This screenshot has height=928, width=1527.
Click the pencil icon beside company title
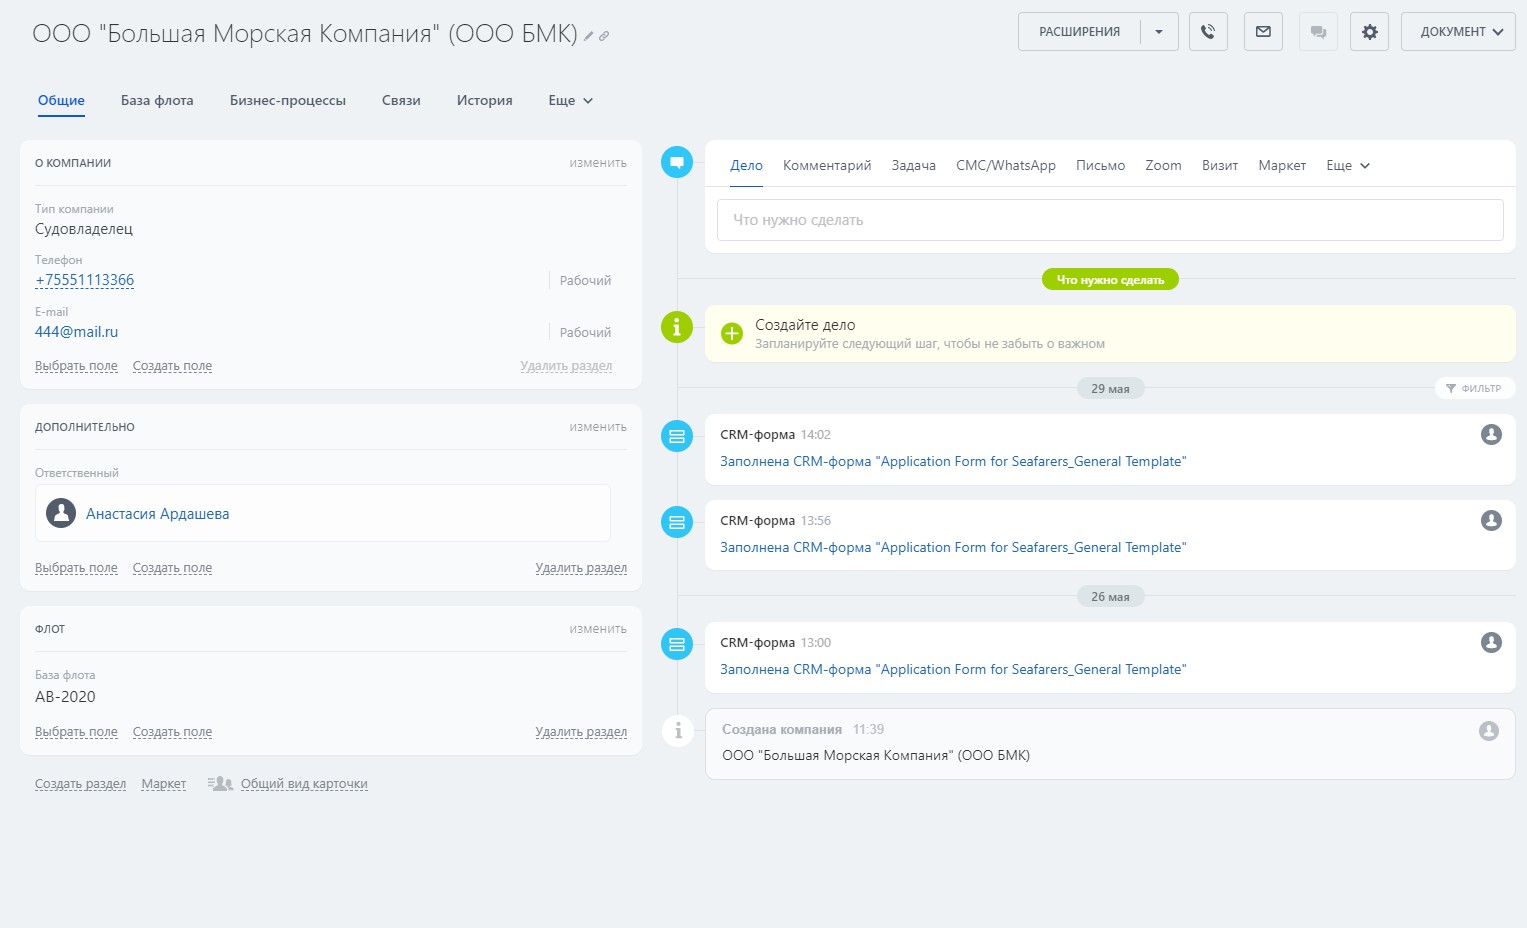pos(589,36)
